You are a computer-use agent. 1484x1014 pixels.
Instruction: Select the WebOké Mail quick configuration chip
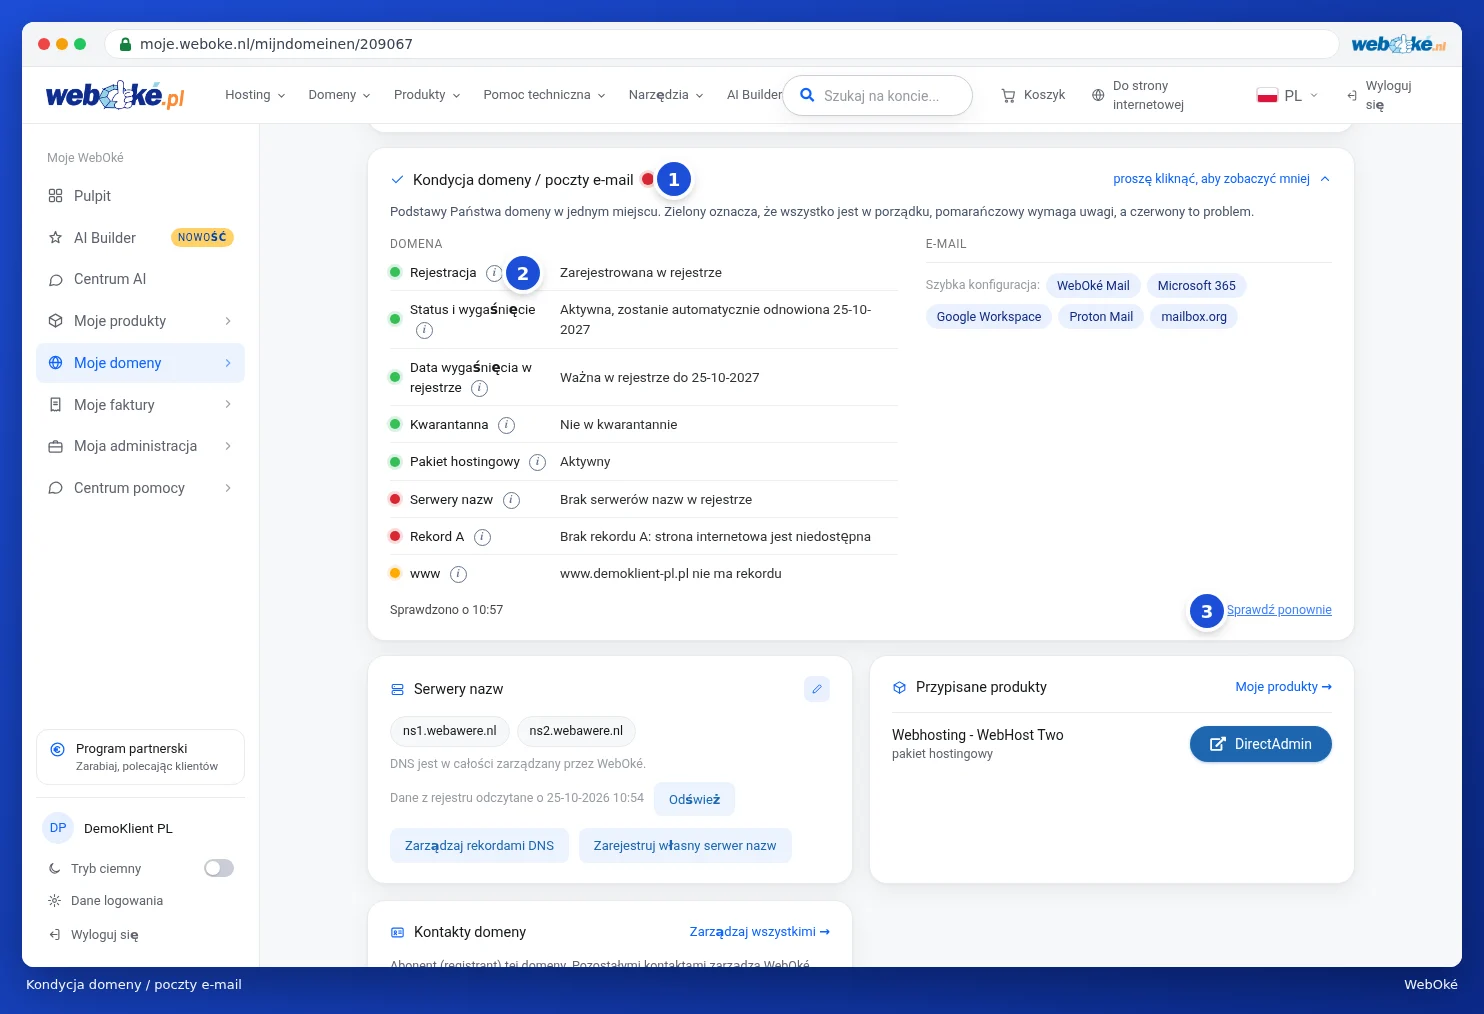[1093, 286]
